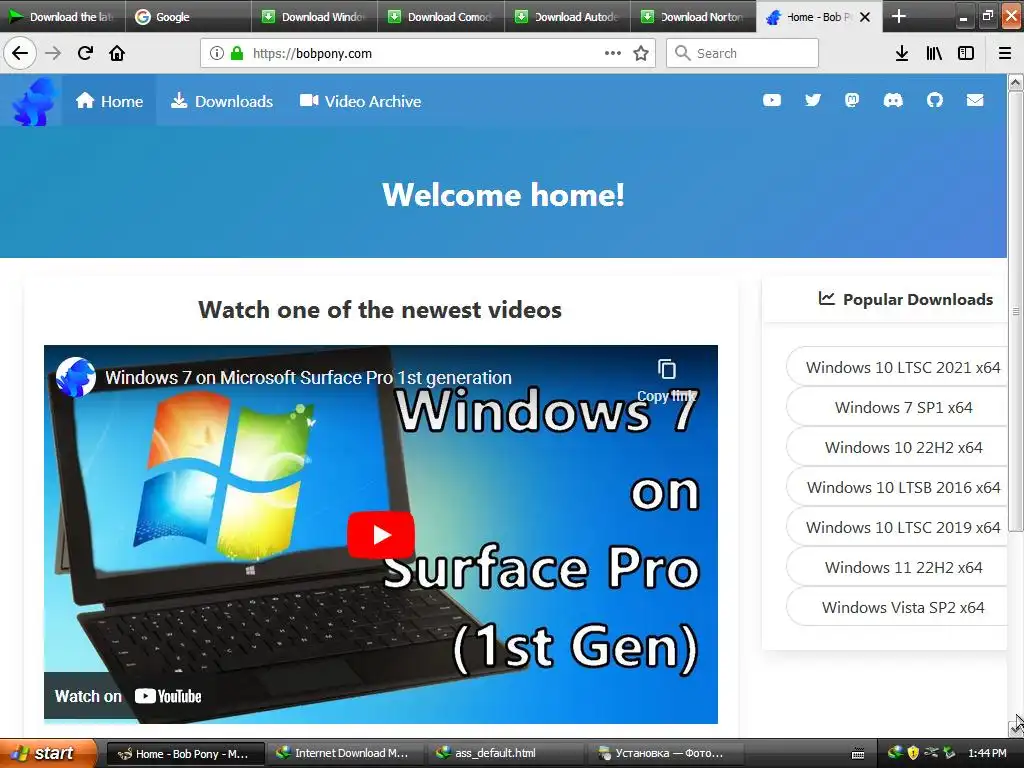
Task: Open Установка — Фото taskbar item
Action: point(667,753)
